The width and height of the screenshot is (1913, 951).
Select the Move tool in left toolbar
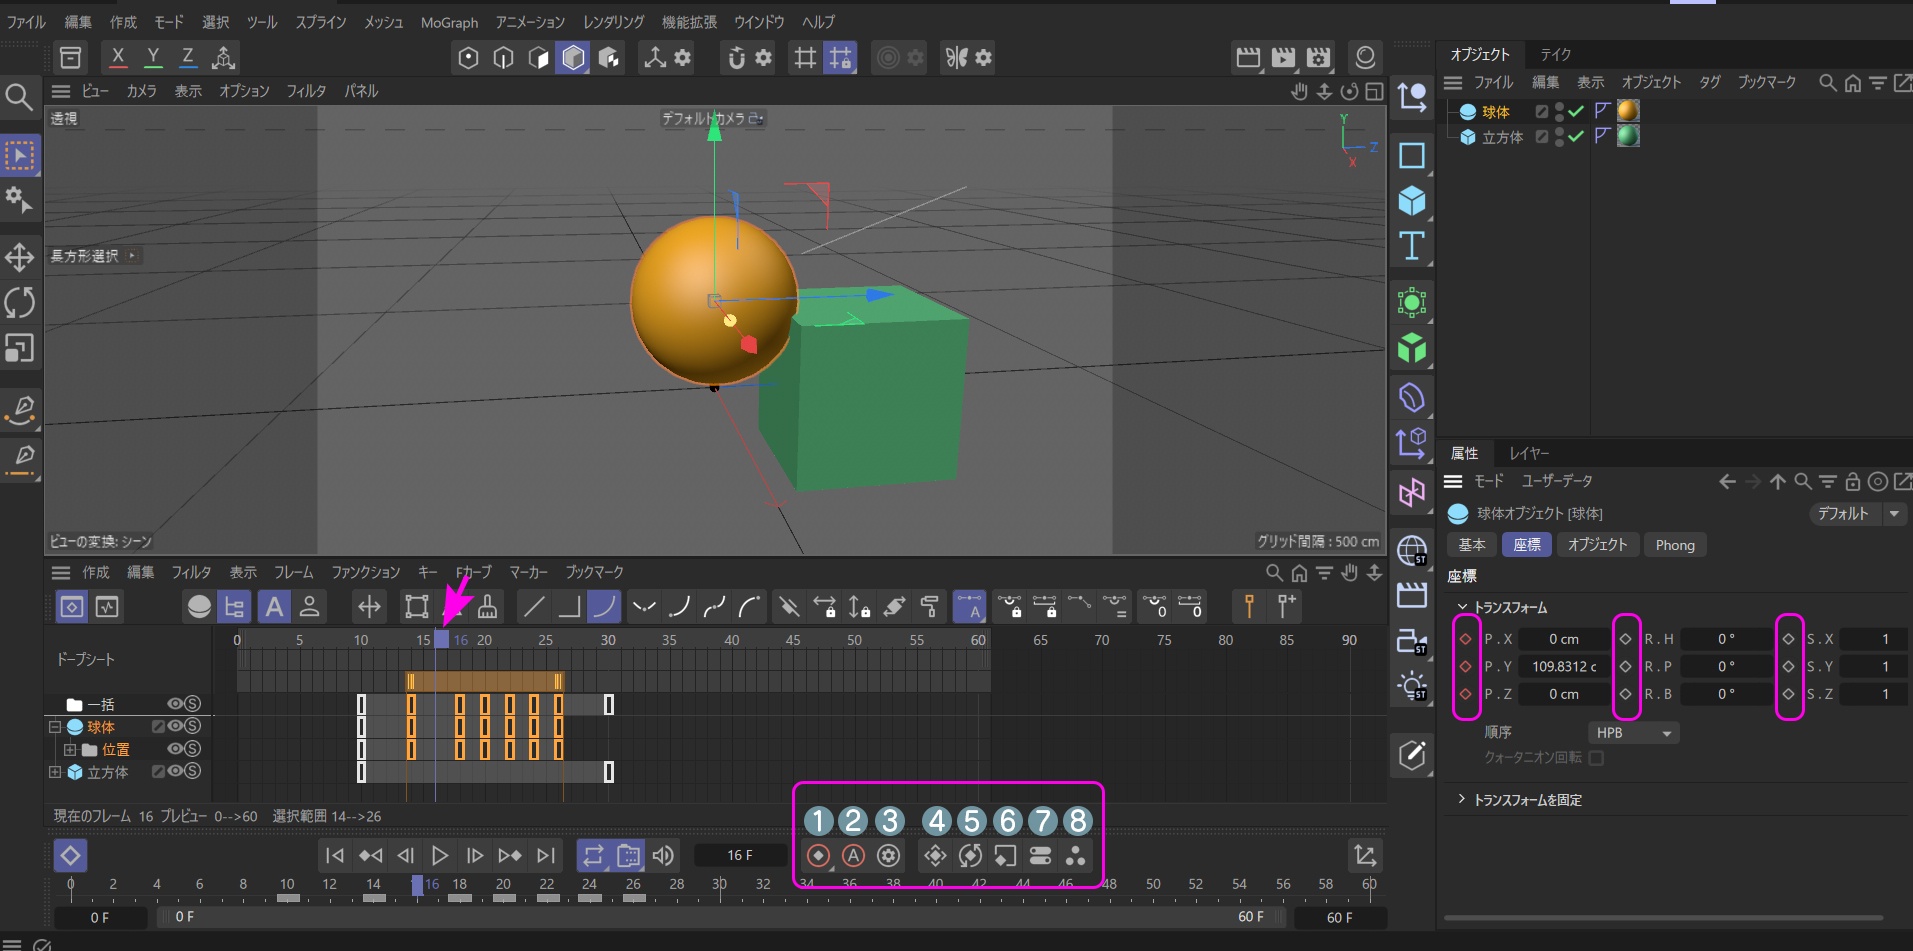[20, 258]
